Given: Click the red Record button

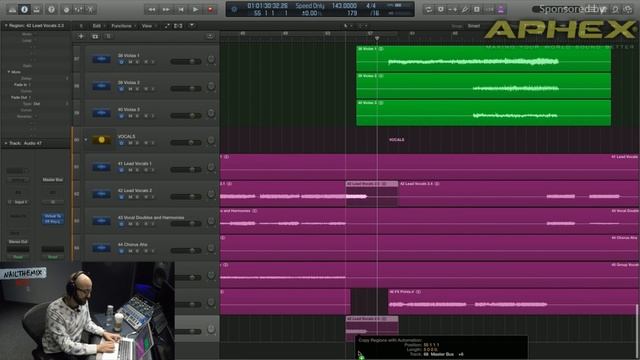Looking at the screenshot, I should [x=211, y=9].
